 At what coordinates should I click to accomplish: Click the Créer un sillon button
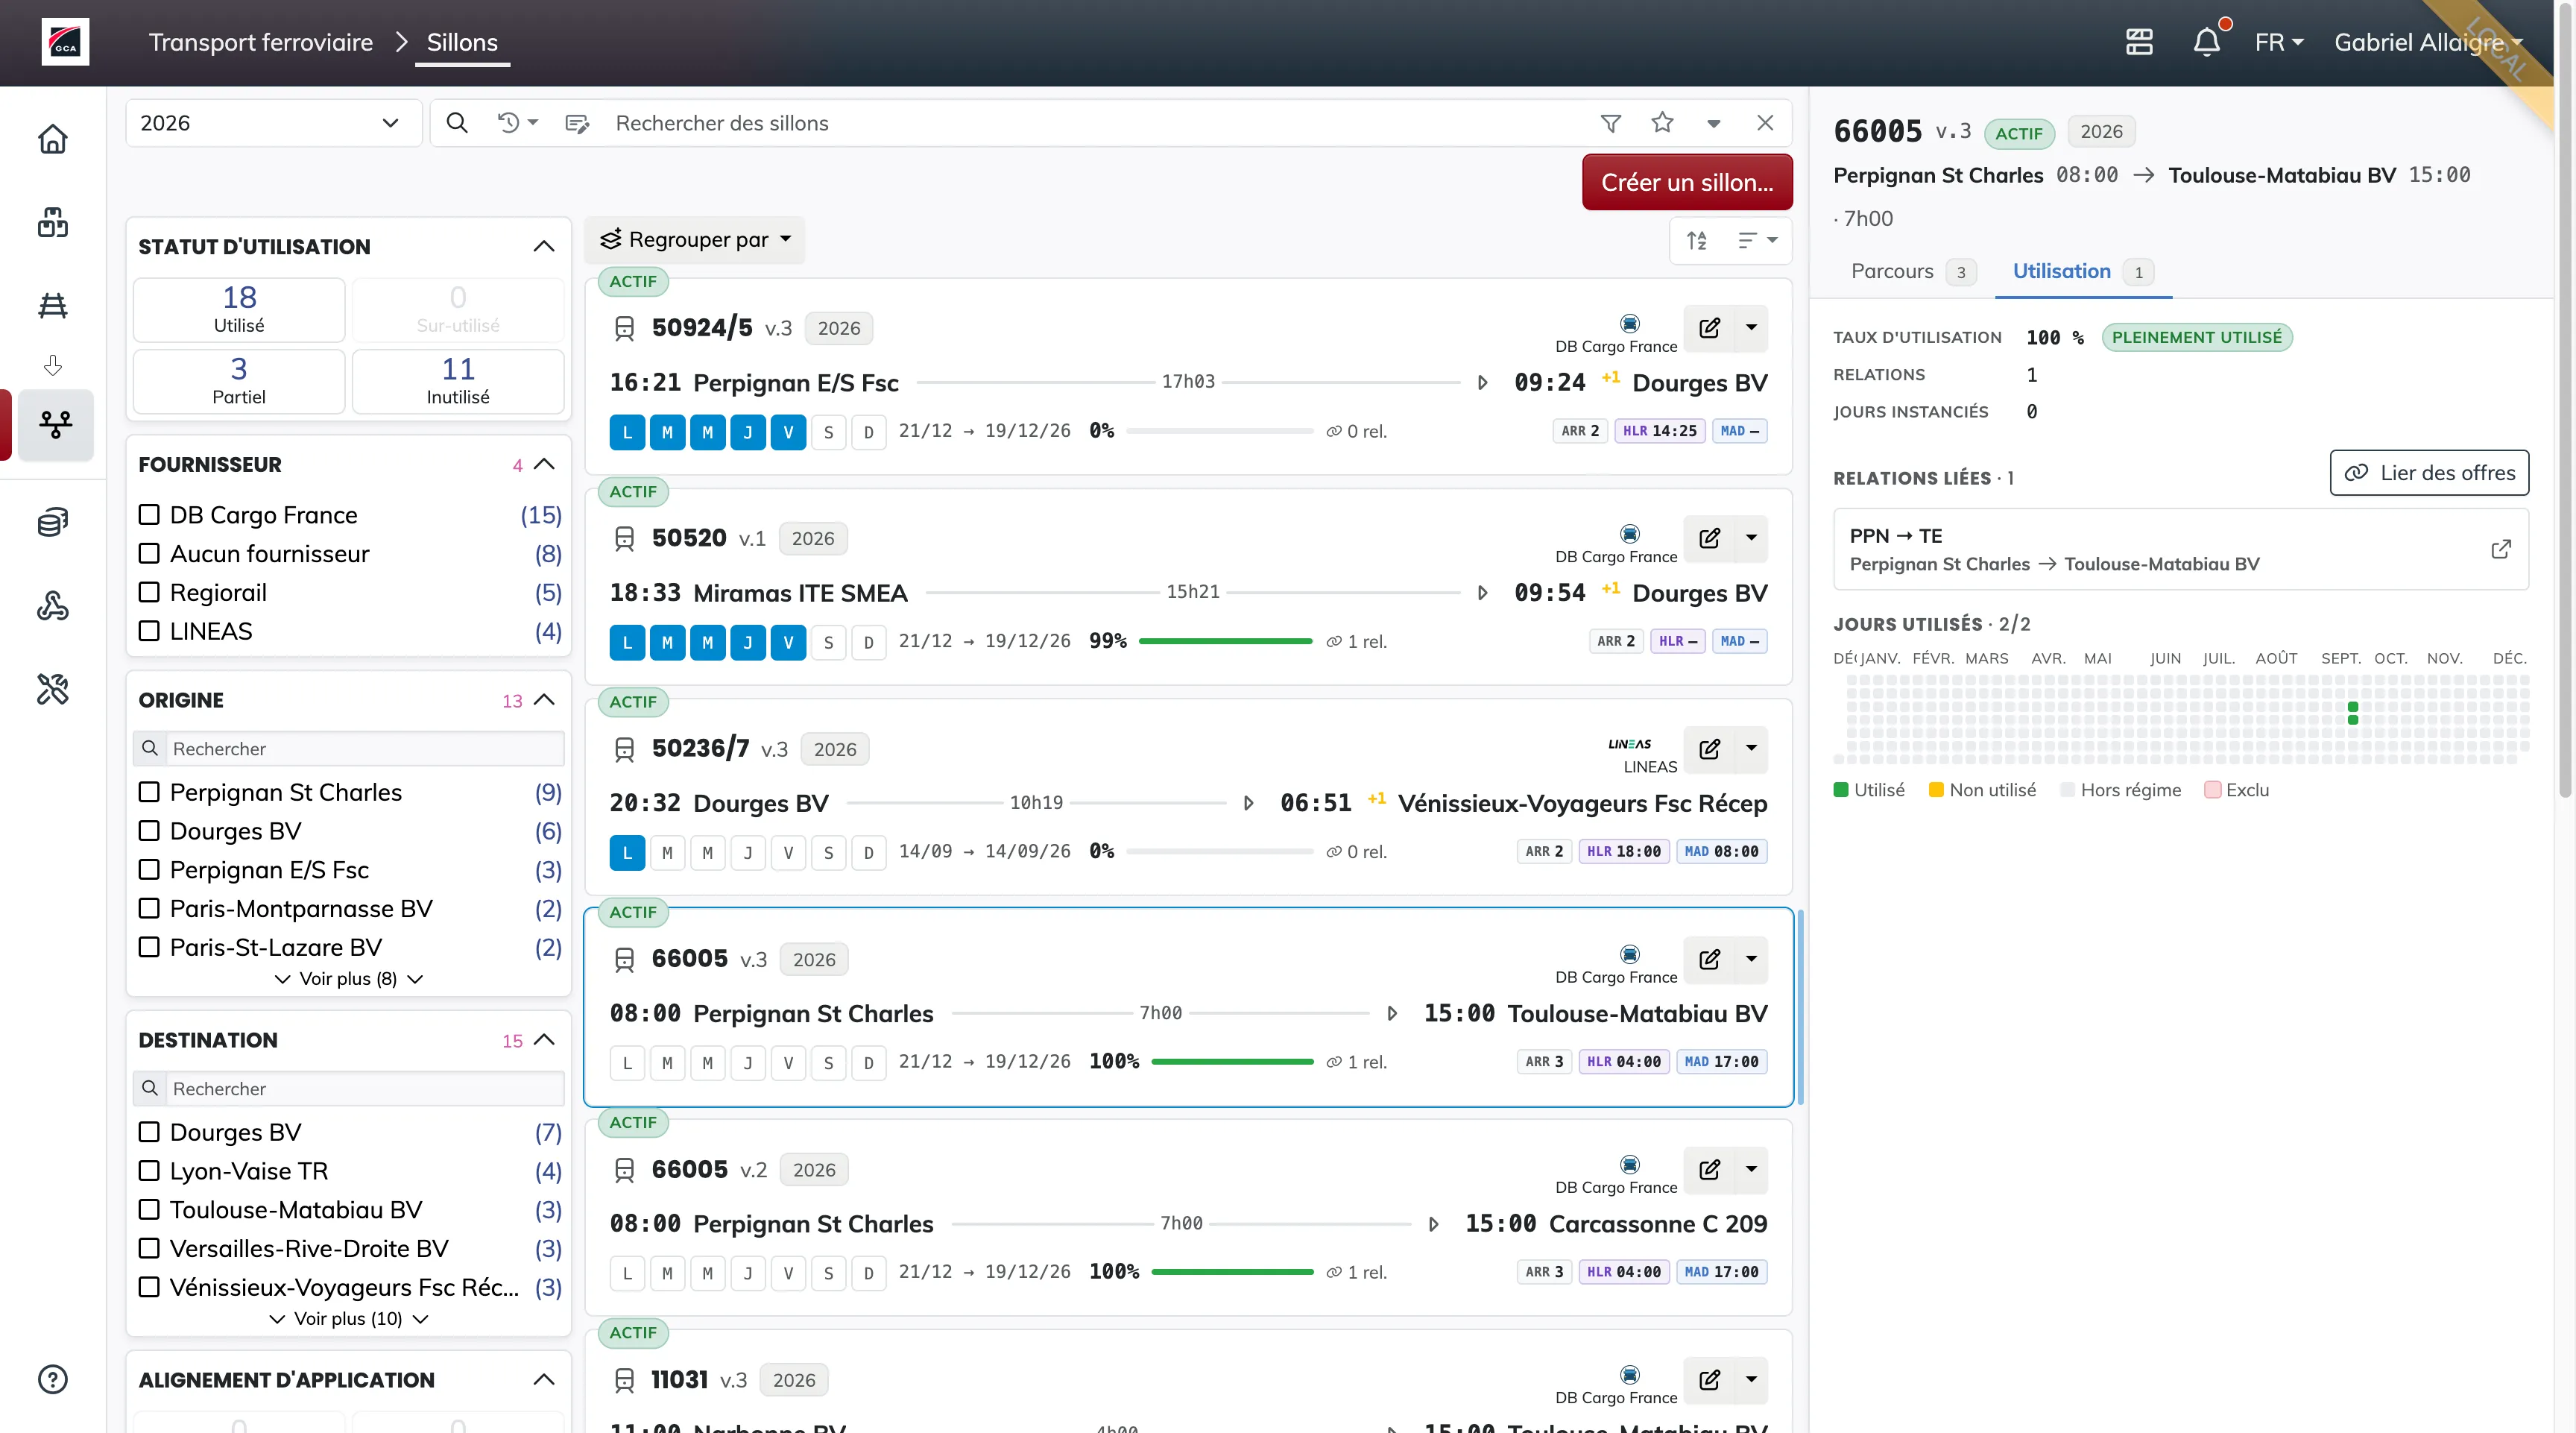(1687, 182)
